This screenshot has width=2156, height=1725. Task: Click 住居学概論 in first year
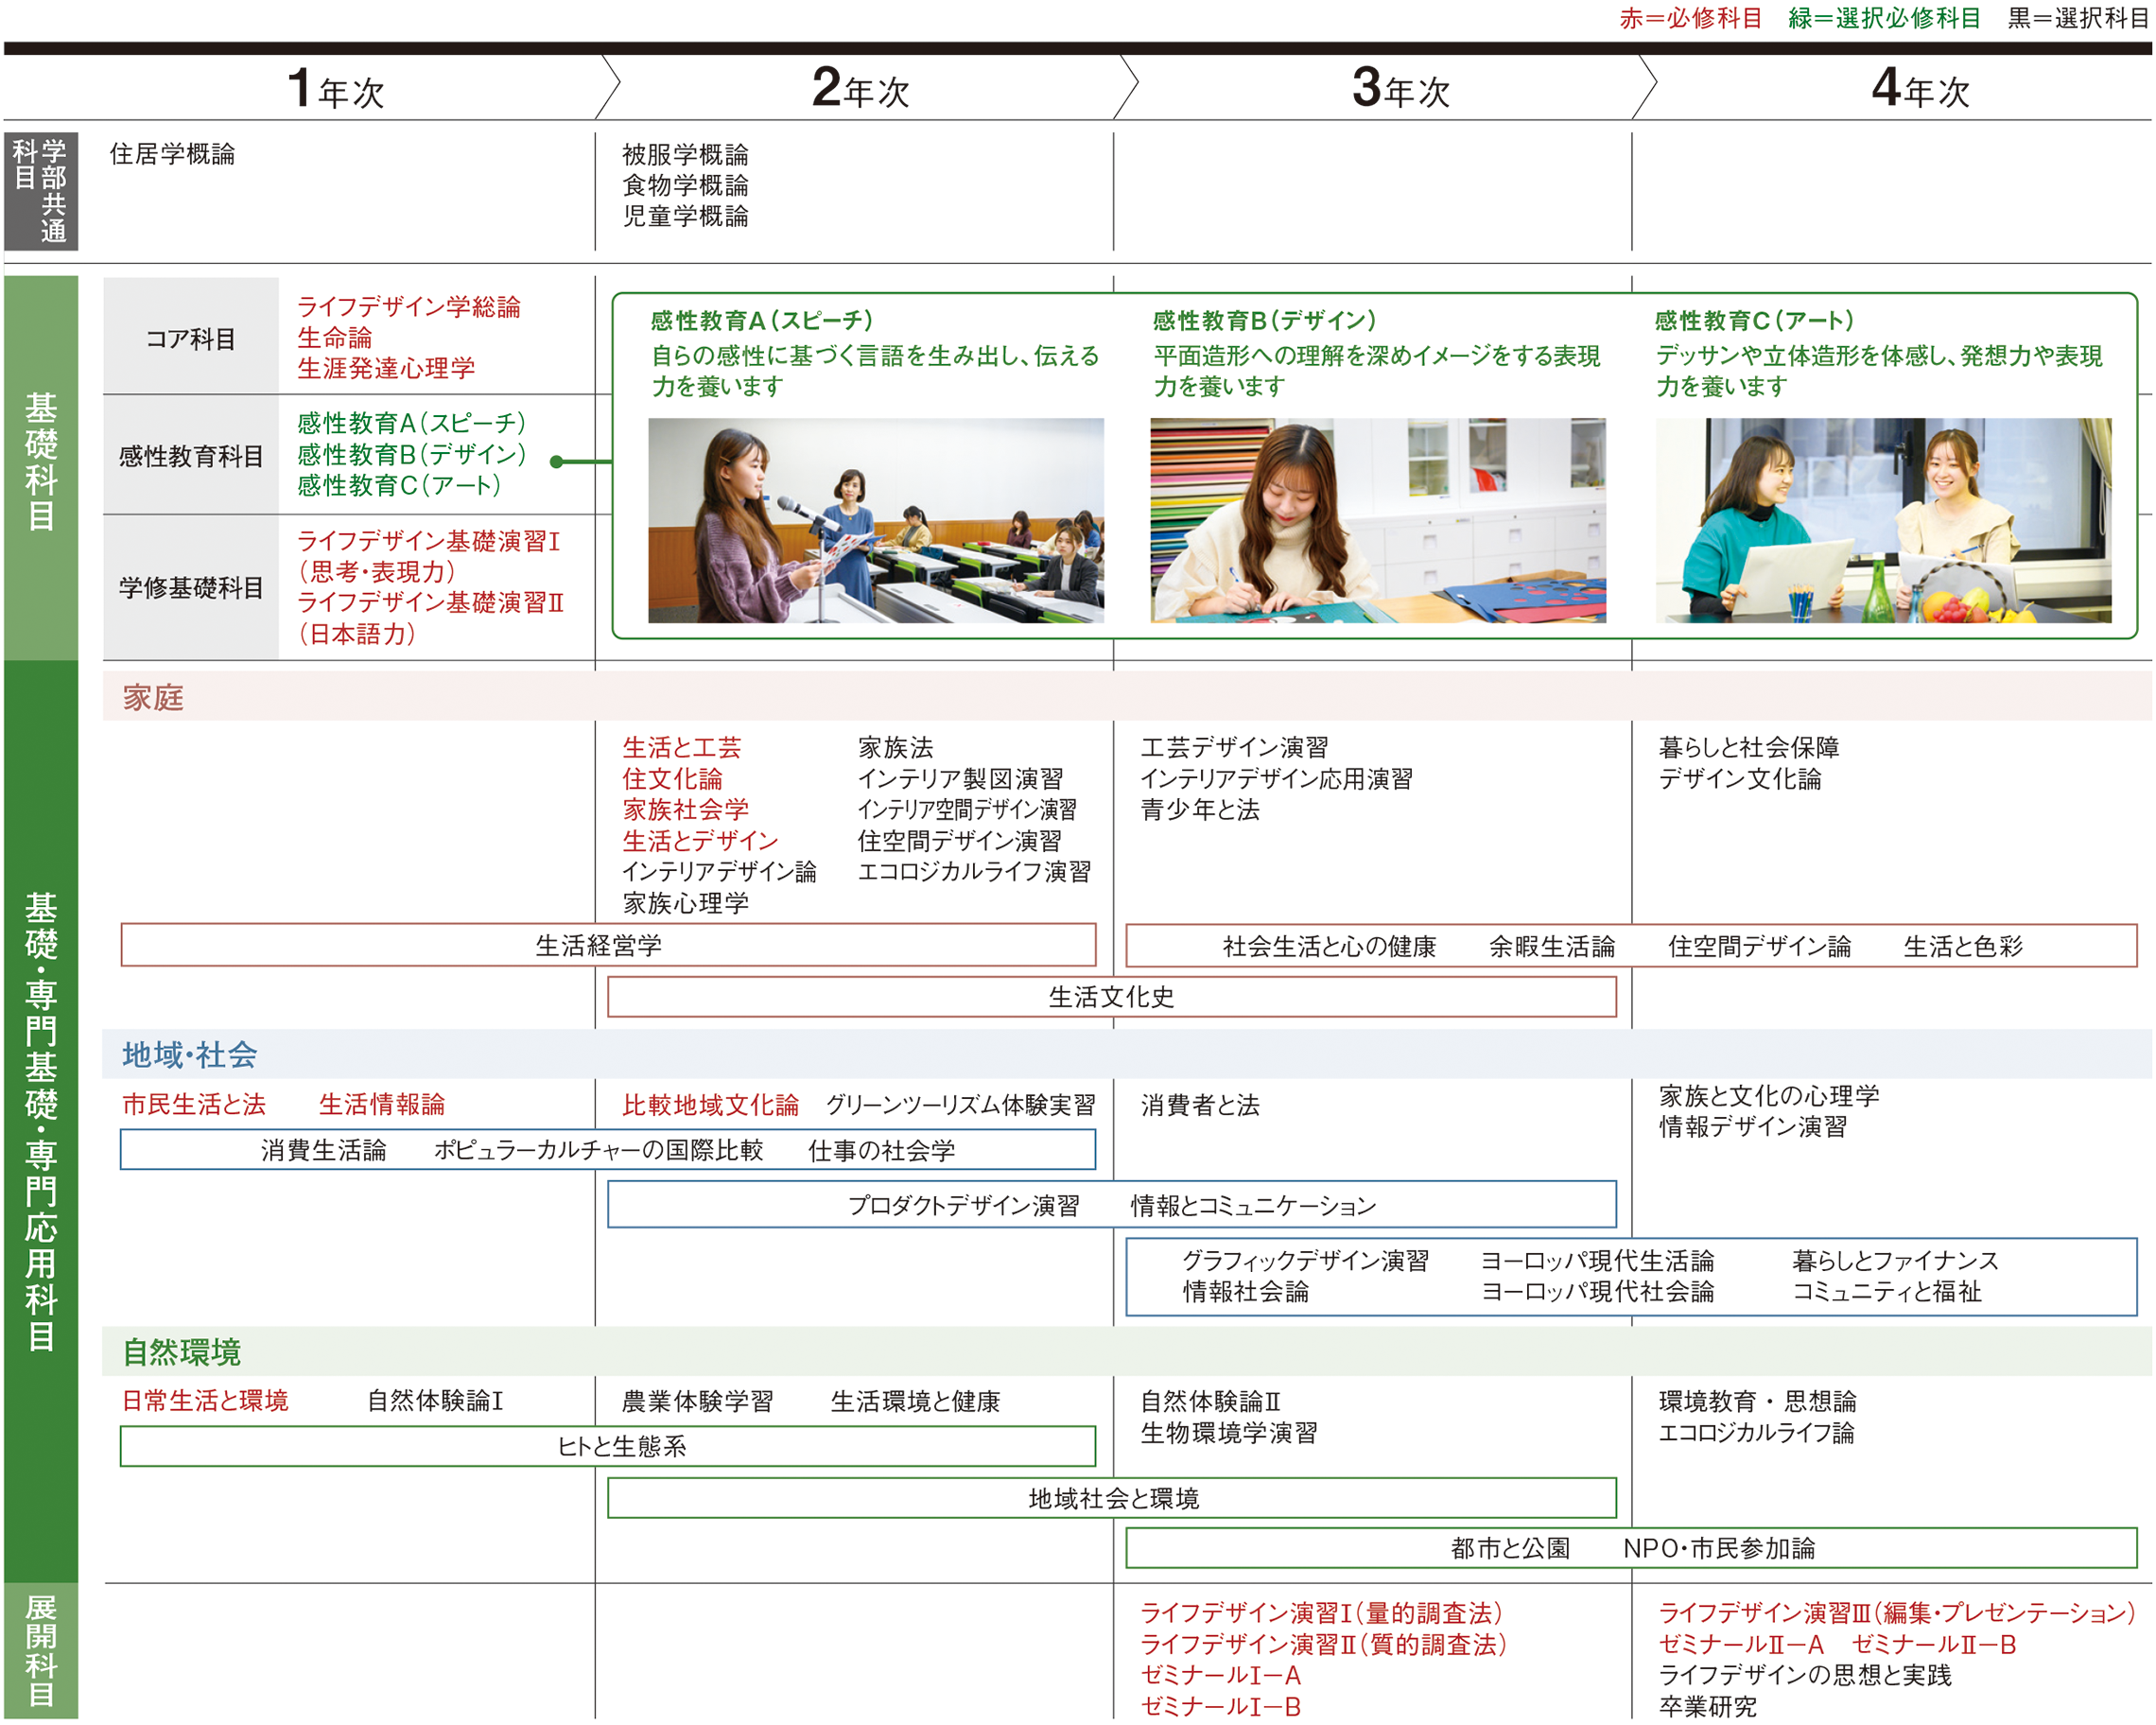coord(172,154)
